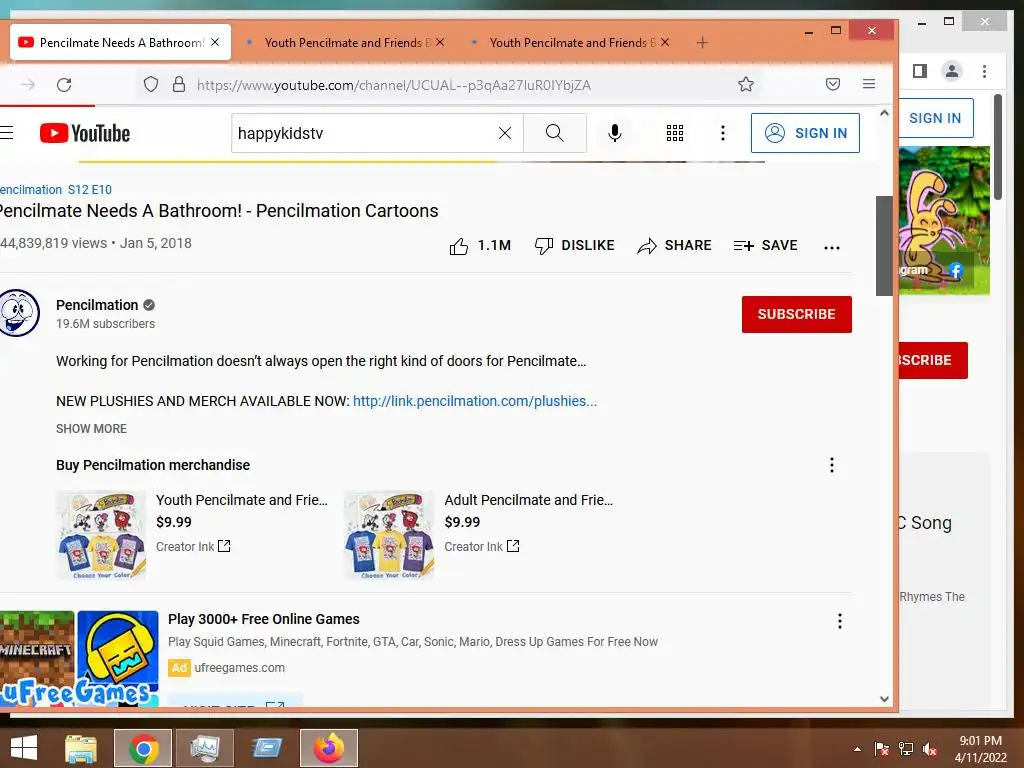Close the third Youth Pencilmate tab
Screen dimensions: 1024x768
[x=665, y=42]
